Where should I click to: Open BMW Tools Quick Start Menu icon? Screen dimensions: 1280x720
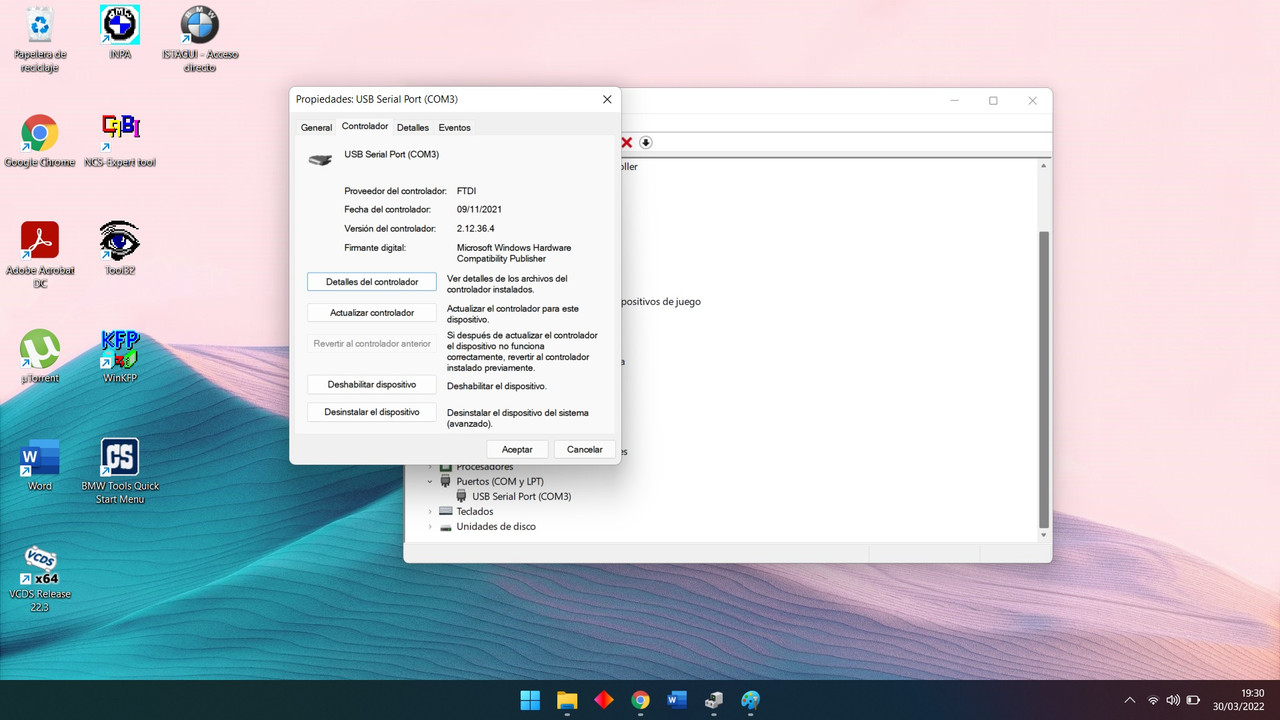[x=120, y=471]
